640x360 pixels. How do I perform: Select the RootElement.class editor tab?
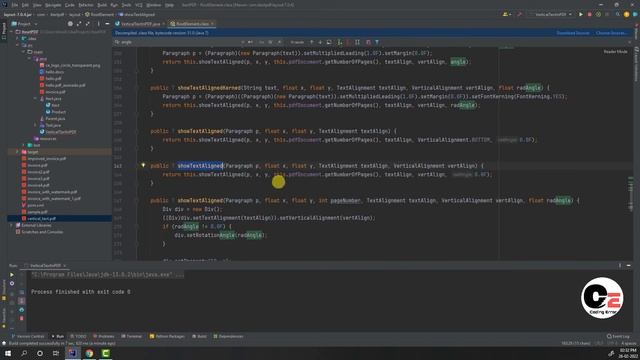click(192, 24)
